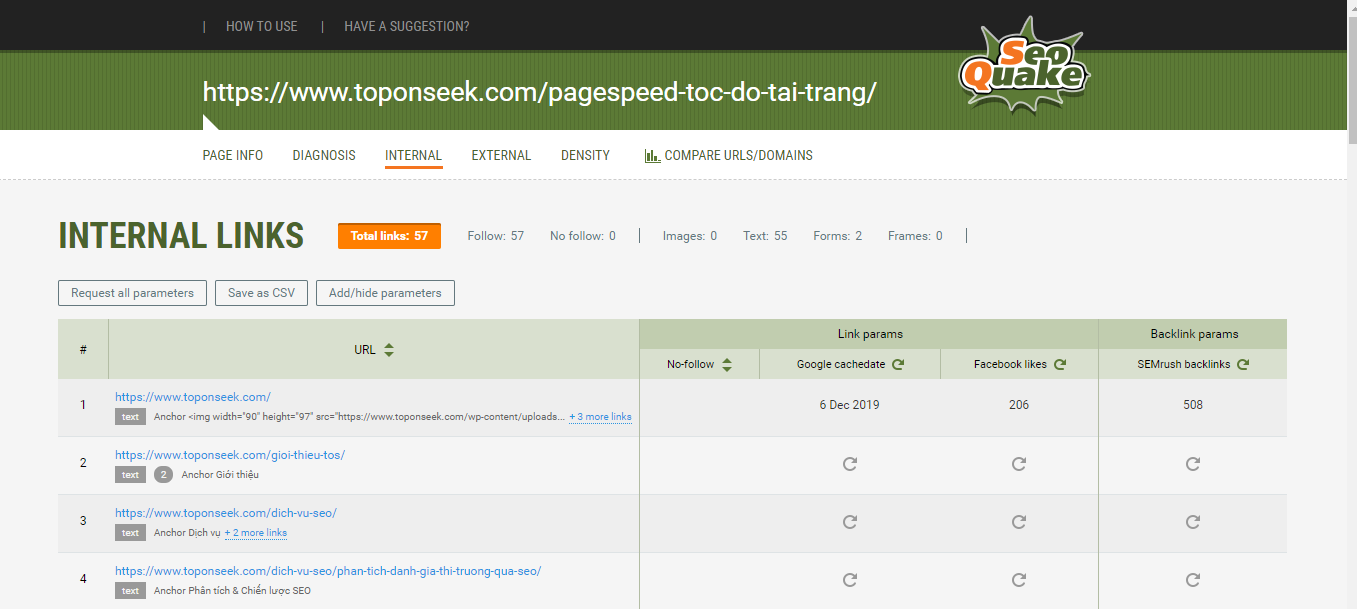Open the How To Use link

[x=261, y=26]
